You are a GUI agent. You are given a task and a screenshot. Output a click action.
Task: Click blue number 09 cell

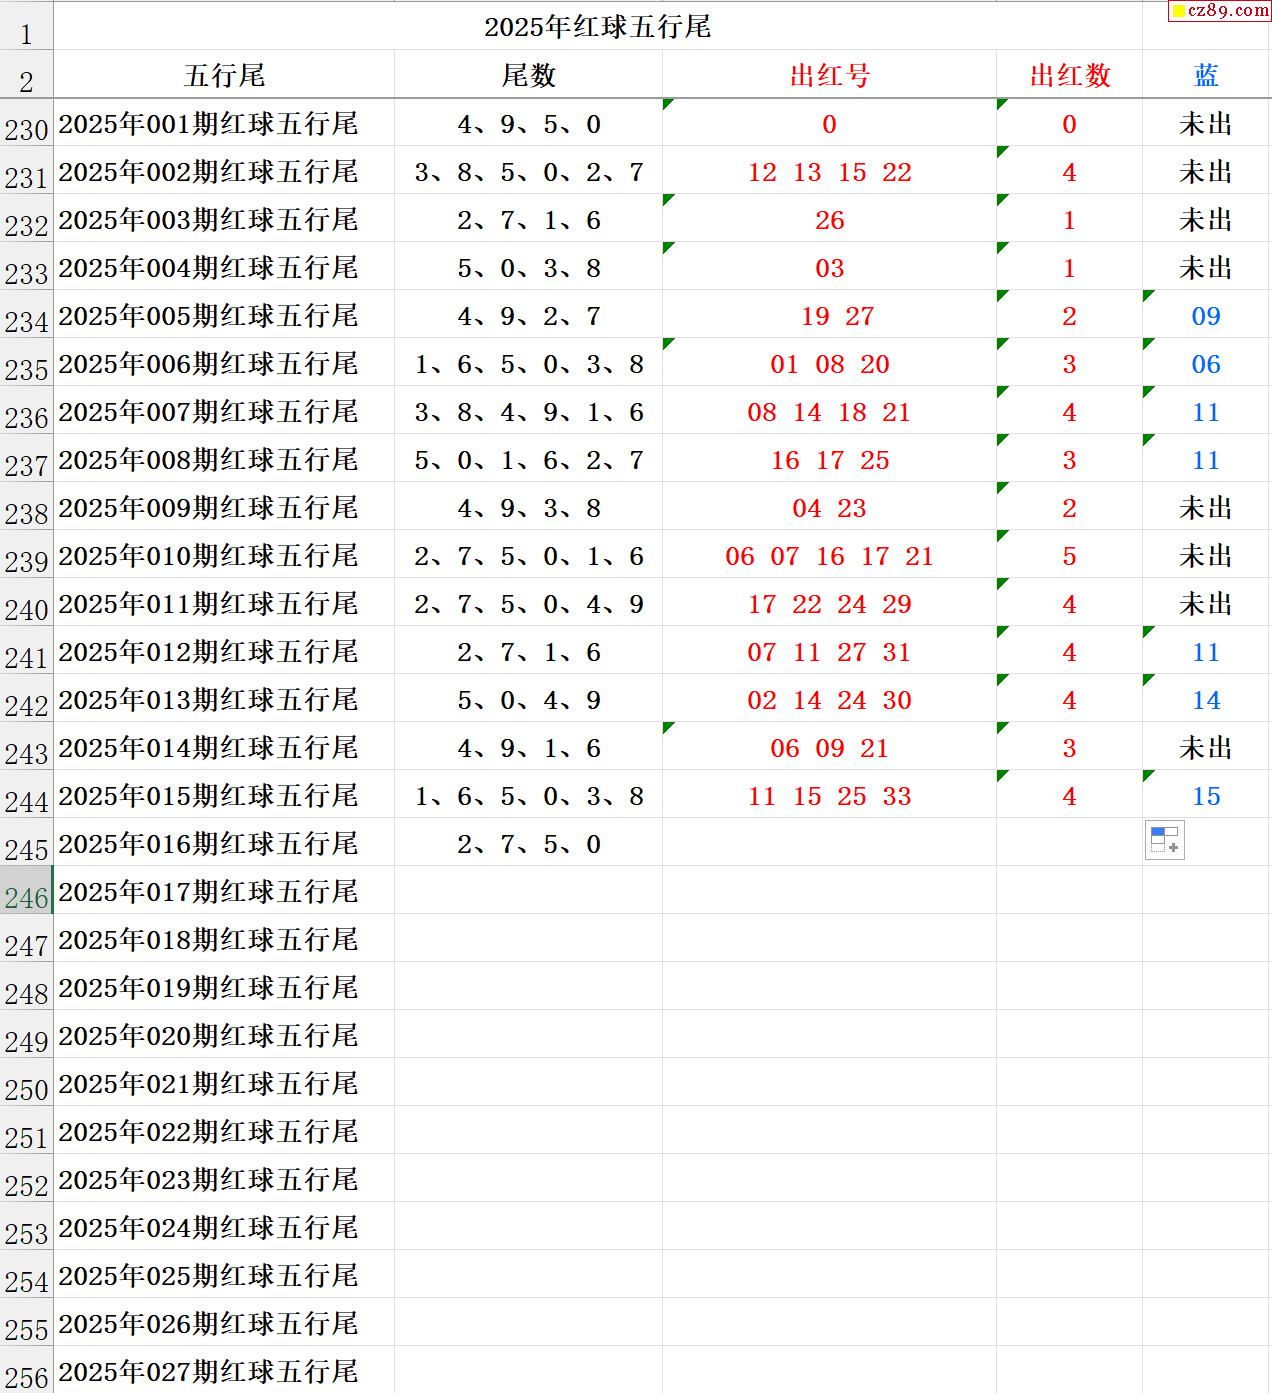1206,316
